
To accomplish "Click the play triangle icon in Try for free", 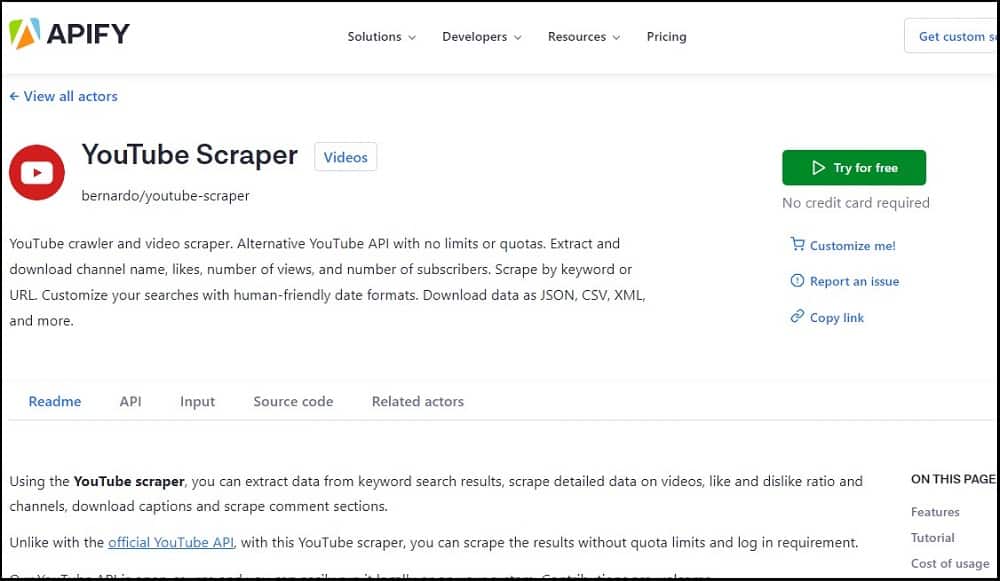I will point(818,168).
